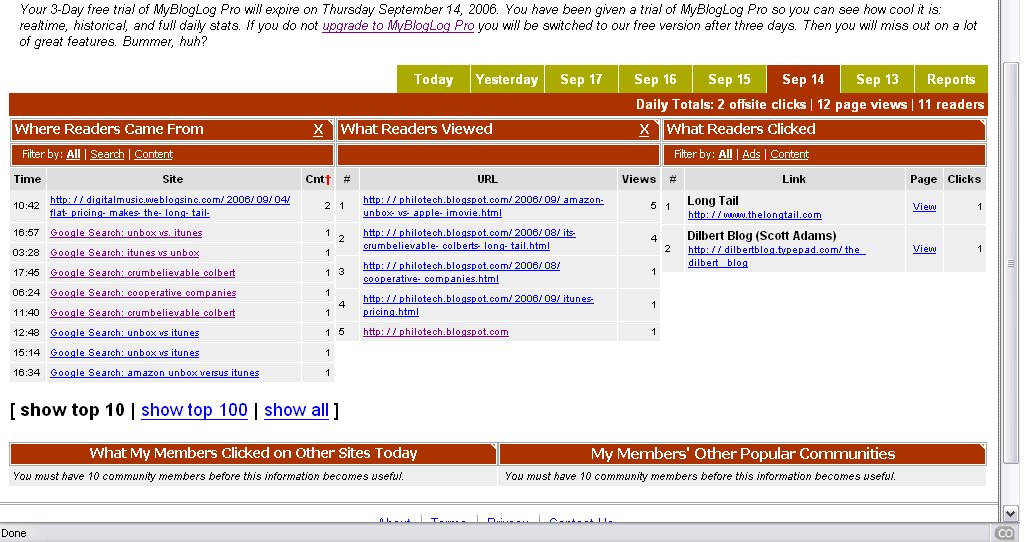The width and height of the screenshot is (1024, 542).
Task: Open the cooperative-companies.html URL
Action: 461,272
